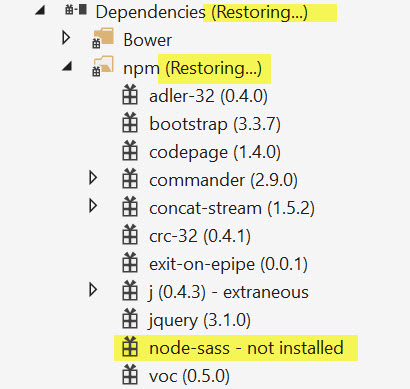Image resolution: width=410 pixels, height=389 pixels.
Task: Click the codepage package icon
Action: click(x=130, y=151)
